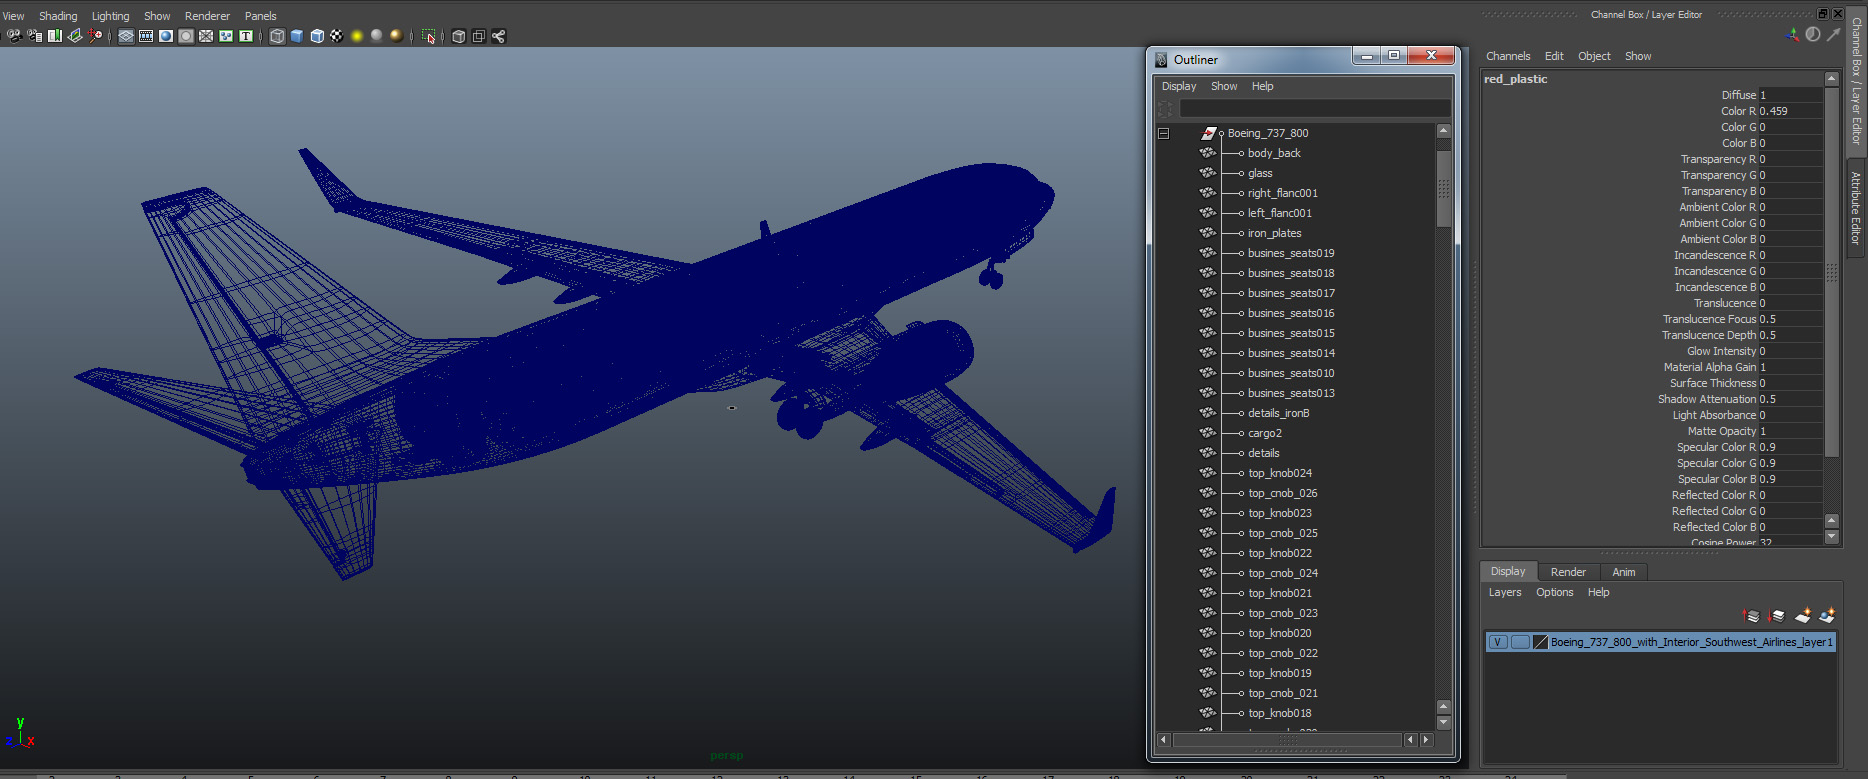
Task: Toggle the X-ray cube icon
Action: (x=459, y=36)
